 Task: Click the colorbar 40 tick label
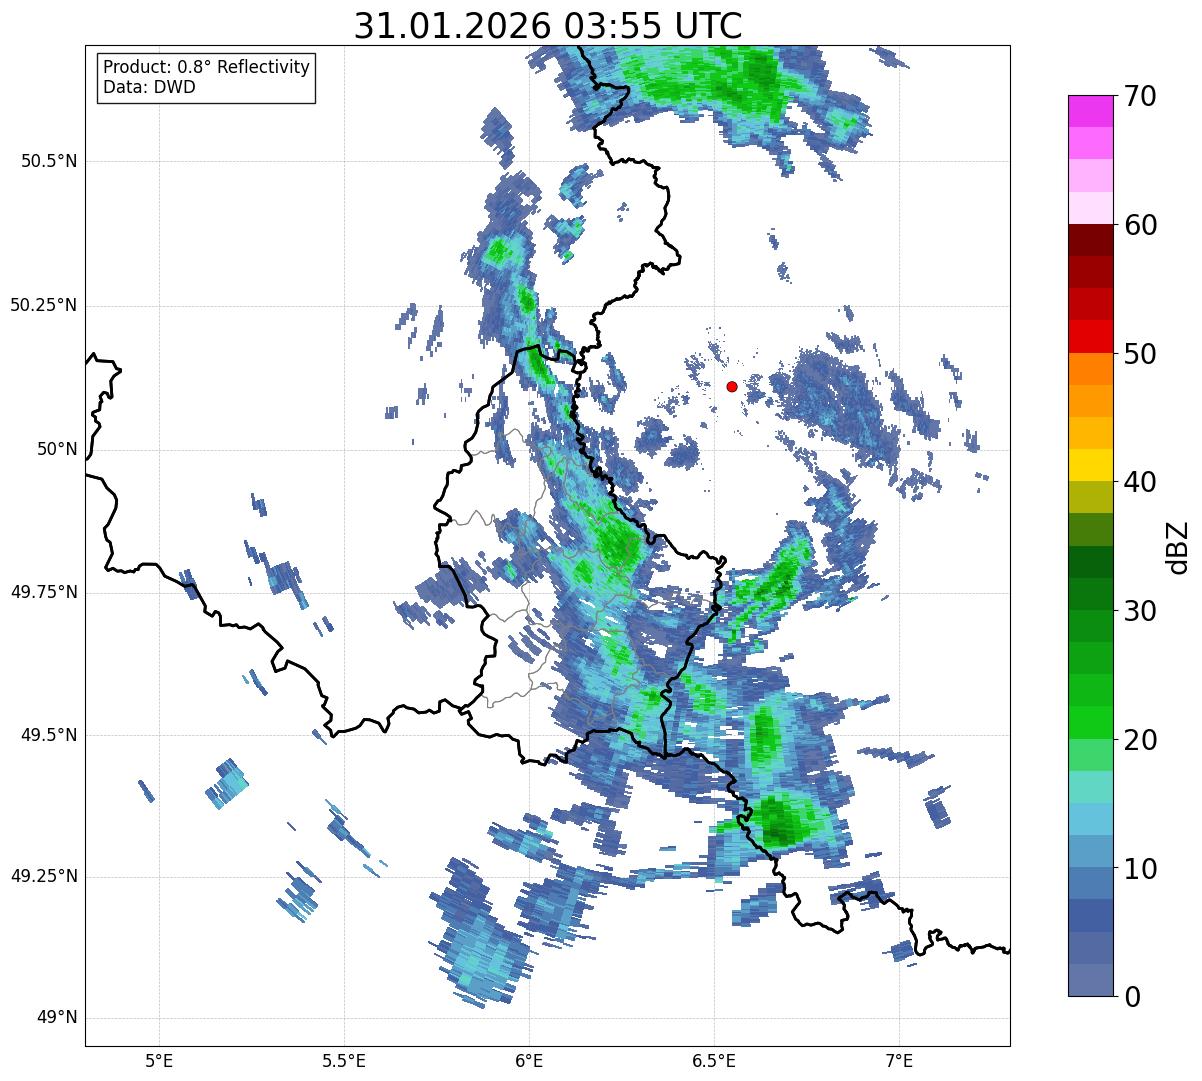tap(1140, 482)
